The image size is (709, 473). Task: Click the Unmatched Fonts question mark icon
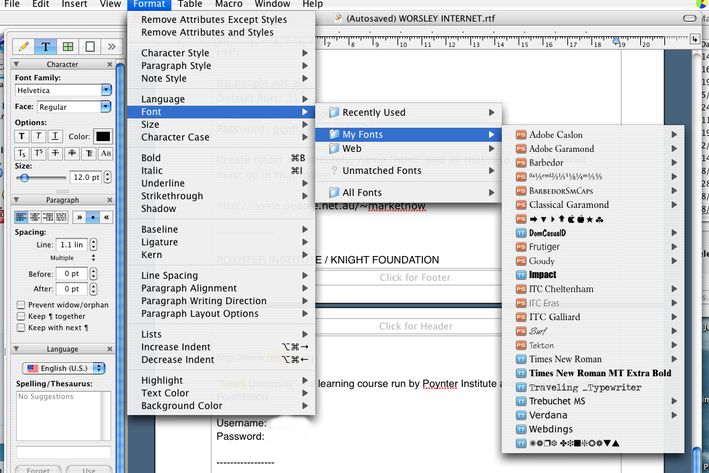(x=334, y=171)
